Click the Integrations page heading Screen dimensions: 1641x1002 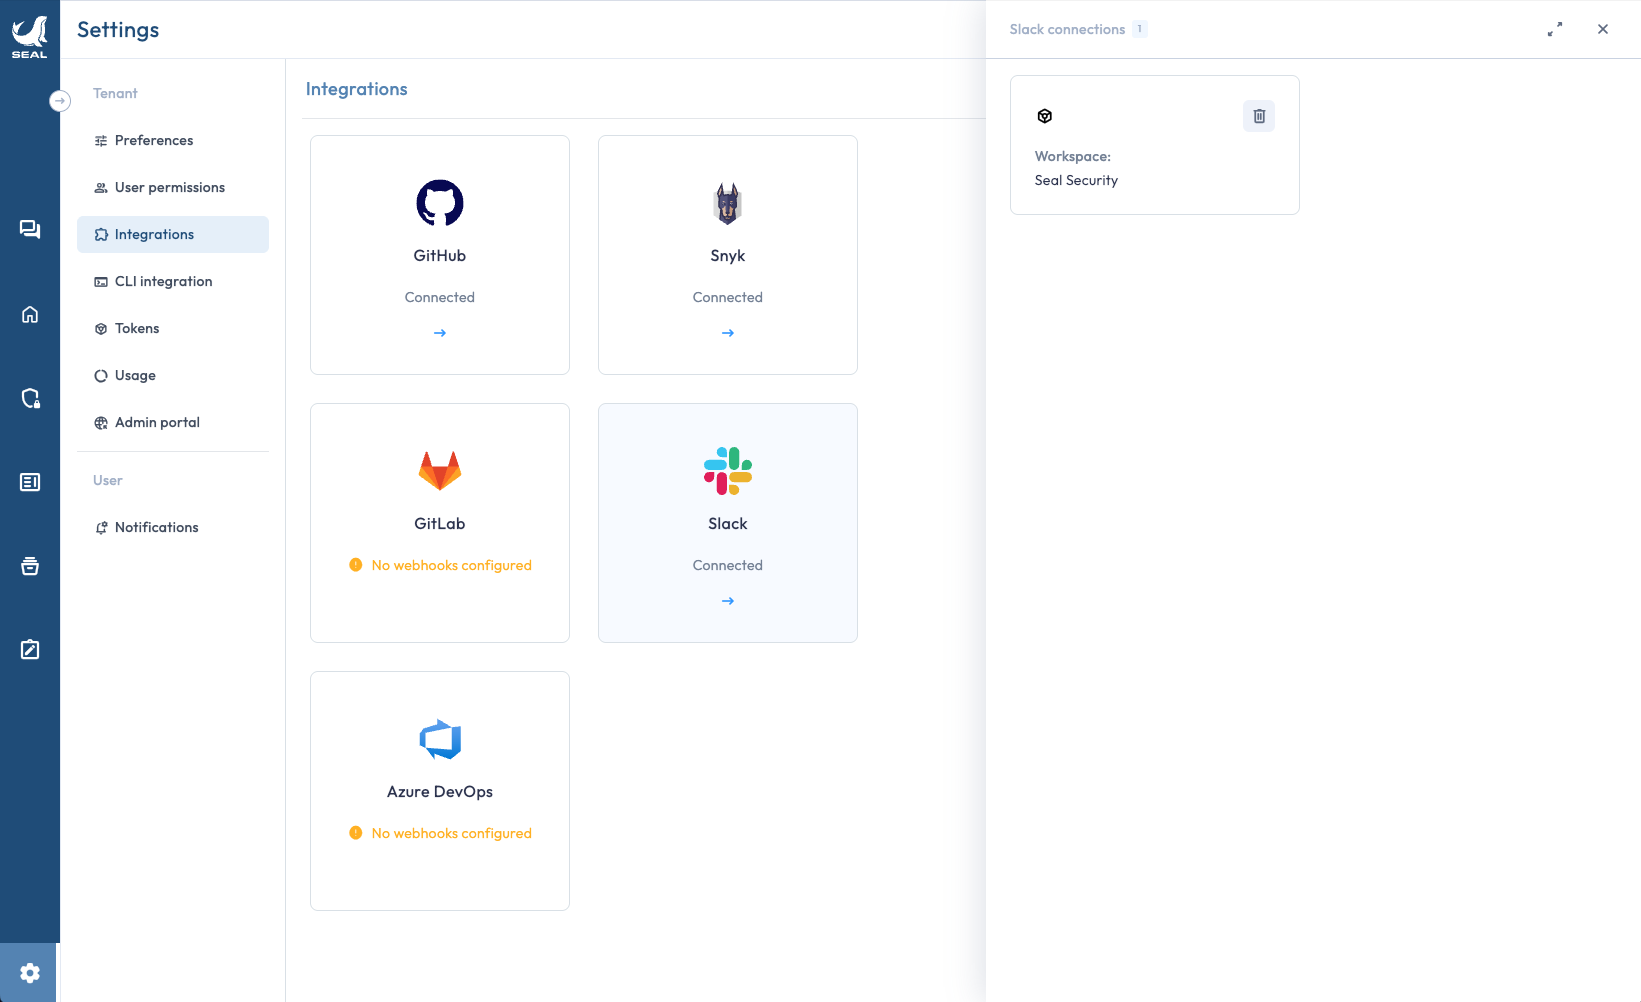tap(357, 89)
